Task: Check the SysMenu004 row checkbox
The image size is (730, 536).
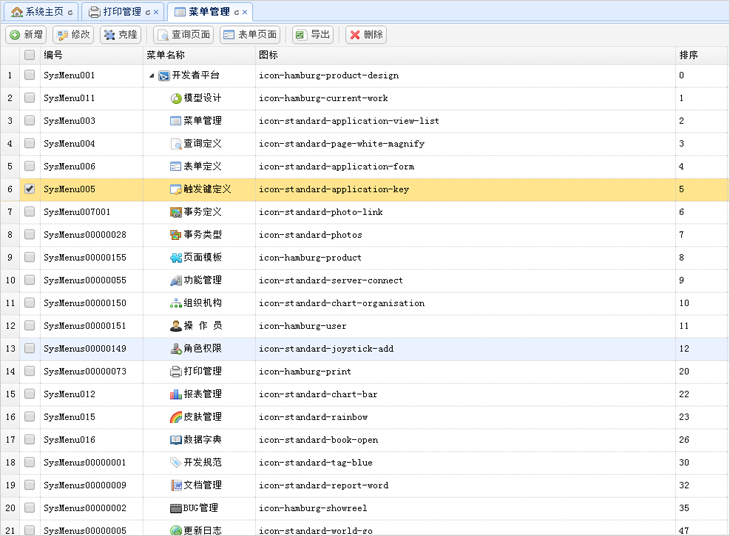Action: pyautogui.click(x=29, y=143)
